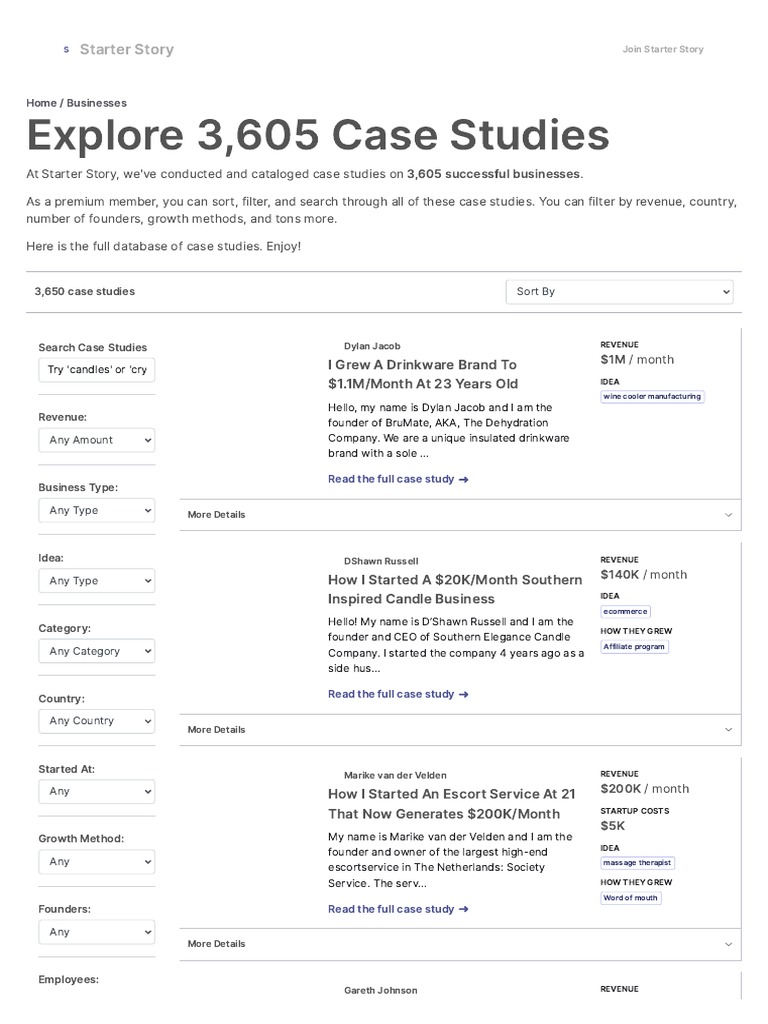
Task: Open the Idea filter dropdown
Action: [97, 581]
